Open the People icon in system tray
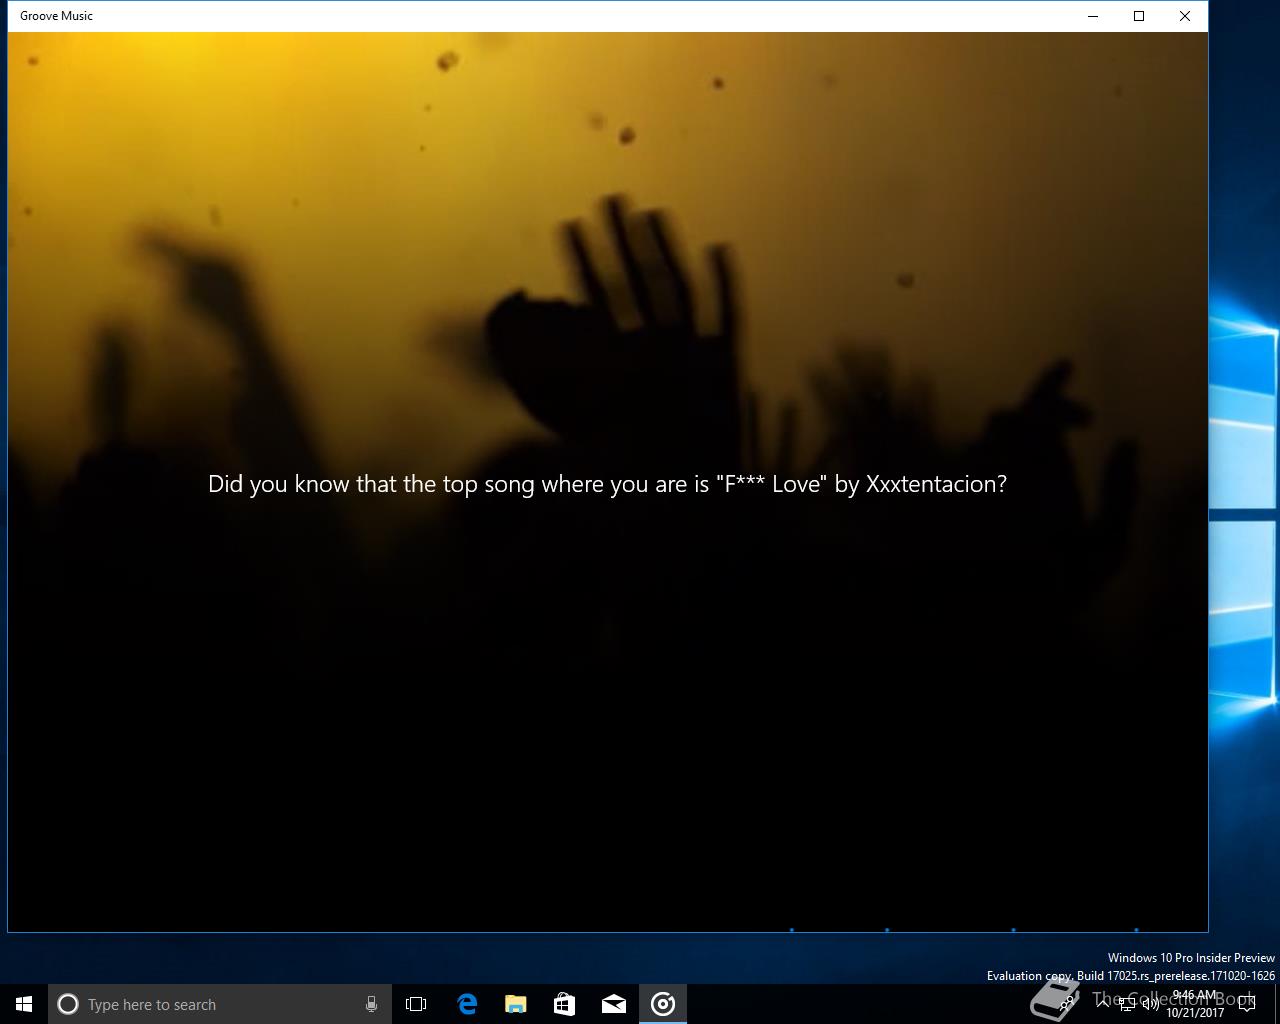This screenshot has height=1024, width=1280. pos(1067,1003)
